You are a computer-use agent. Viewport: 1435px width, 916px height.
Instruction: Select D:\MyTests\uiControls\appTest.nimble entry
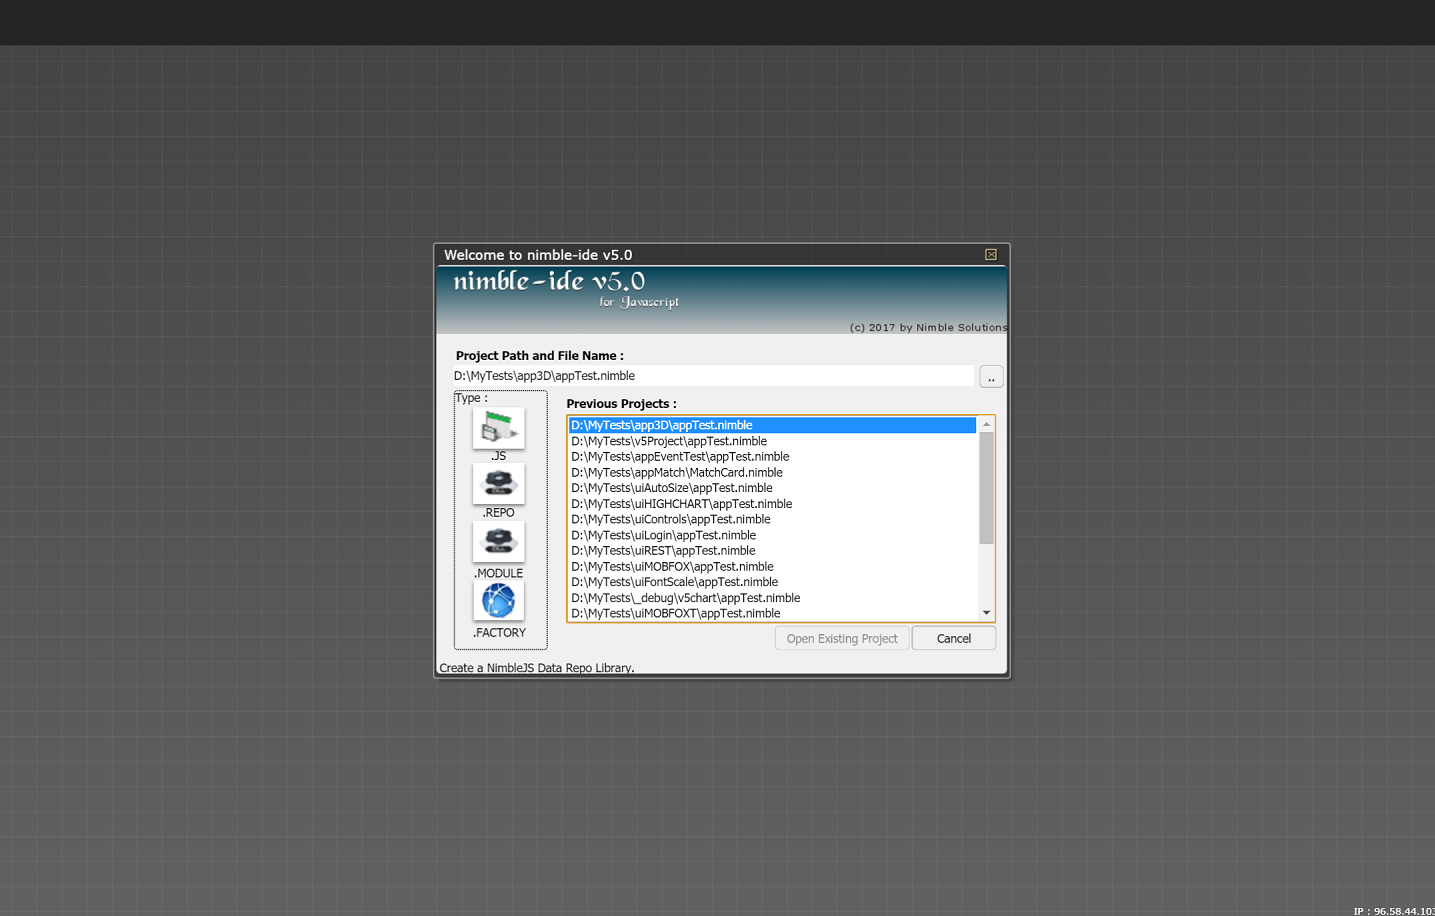pyautogui.click(x=772, y=519)
